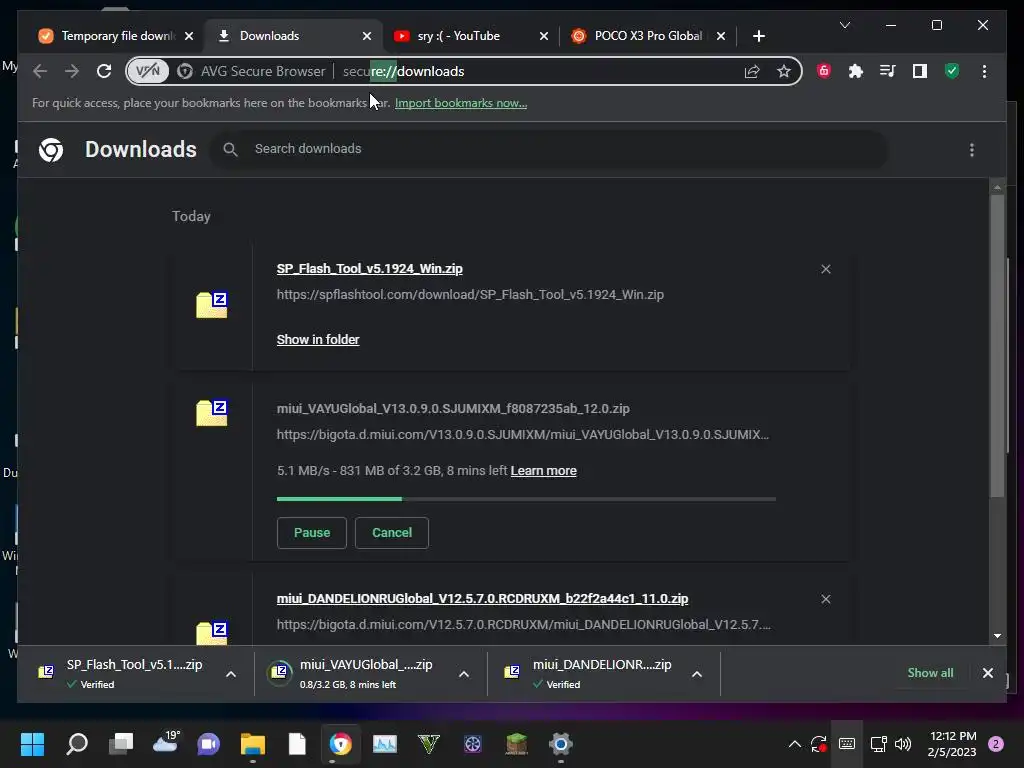This screenshot has width=1024, height=768.
Task: Open the media control playlist icon
Action: tap(888, 71)
